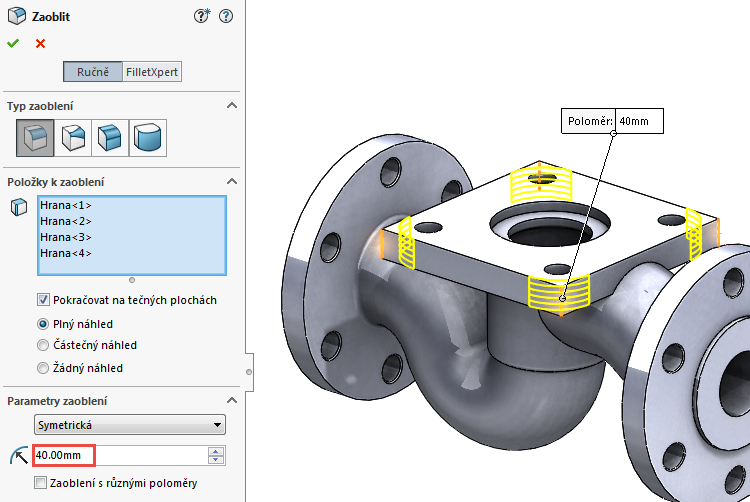Screen dimensions: 750x502
Task: Collapse the Parametry zaoblení section
Action: (x=232, y=401)
